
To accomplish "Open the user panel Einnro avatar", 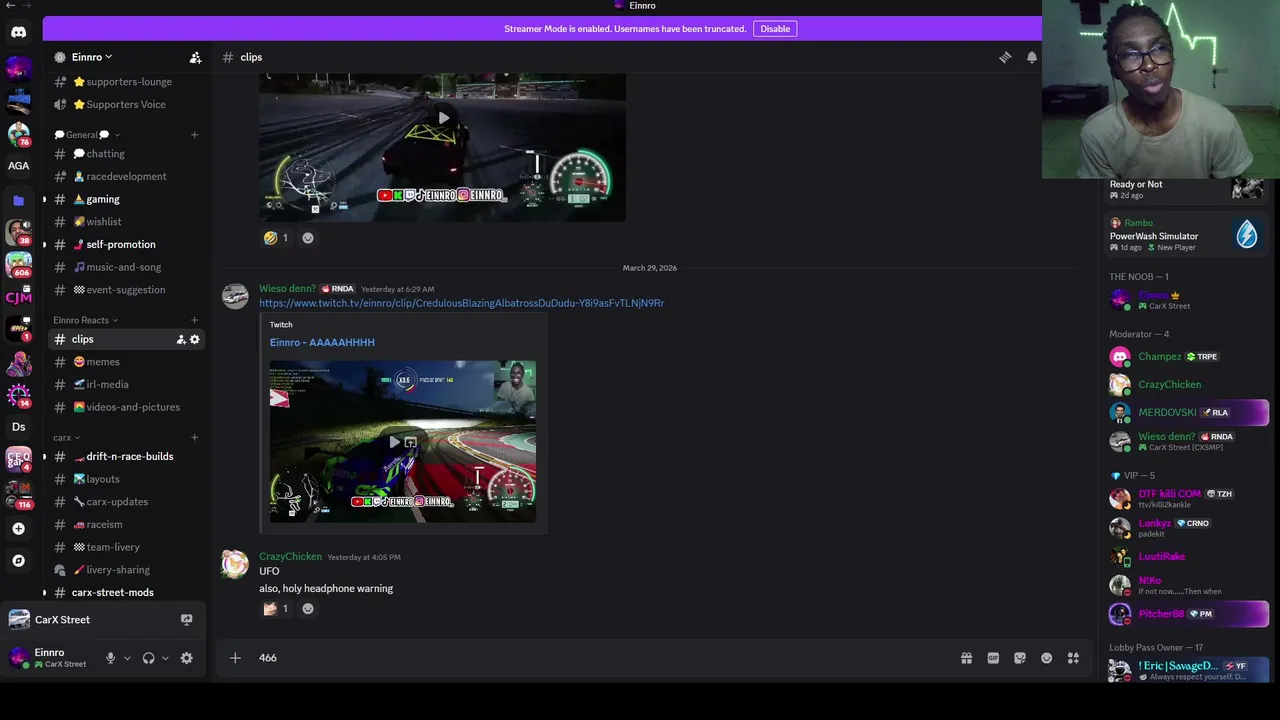I will [x=18, y=658].
